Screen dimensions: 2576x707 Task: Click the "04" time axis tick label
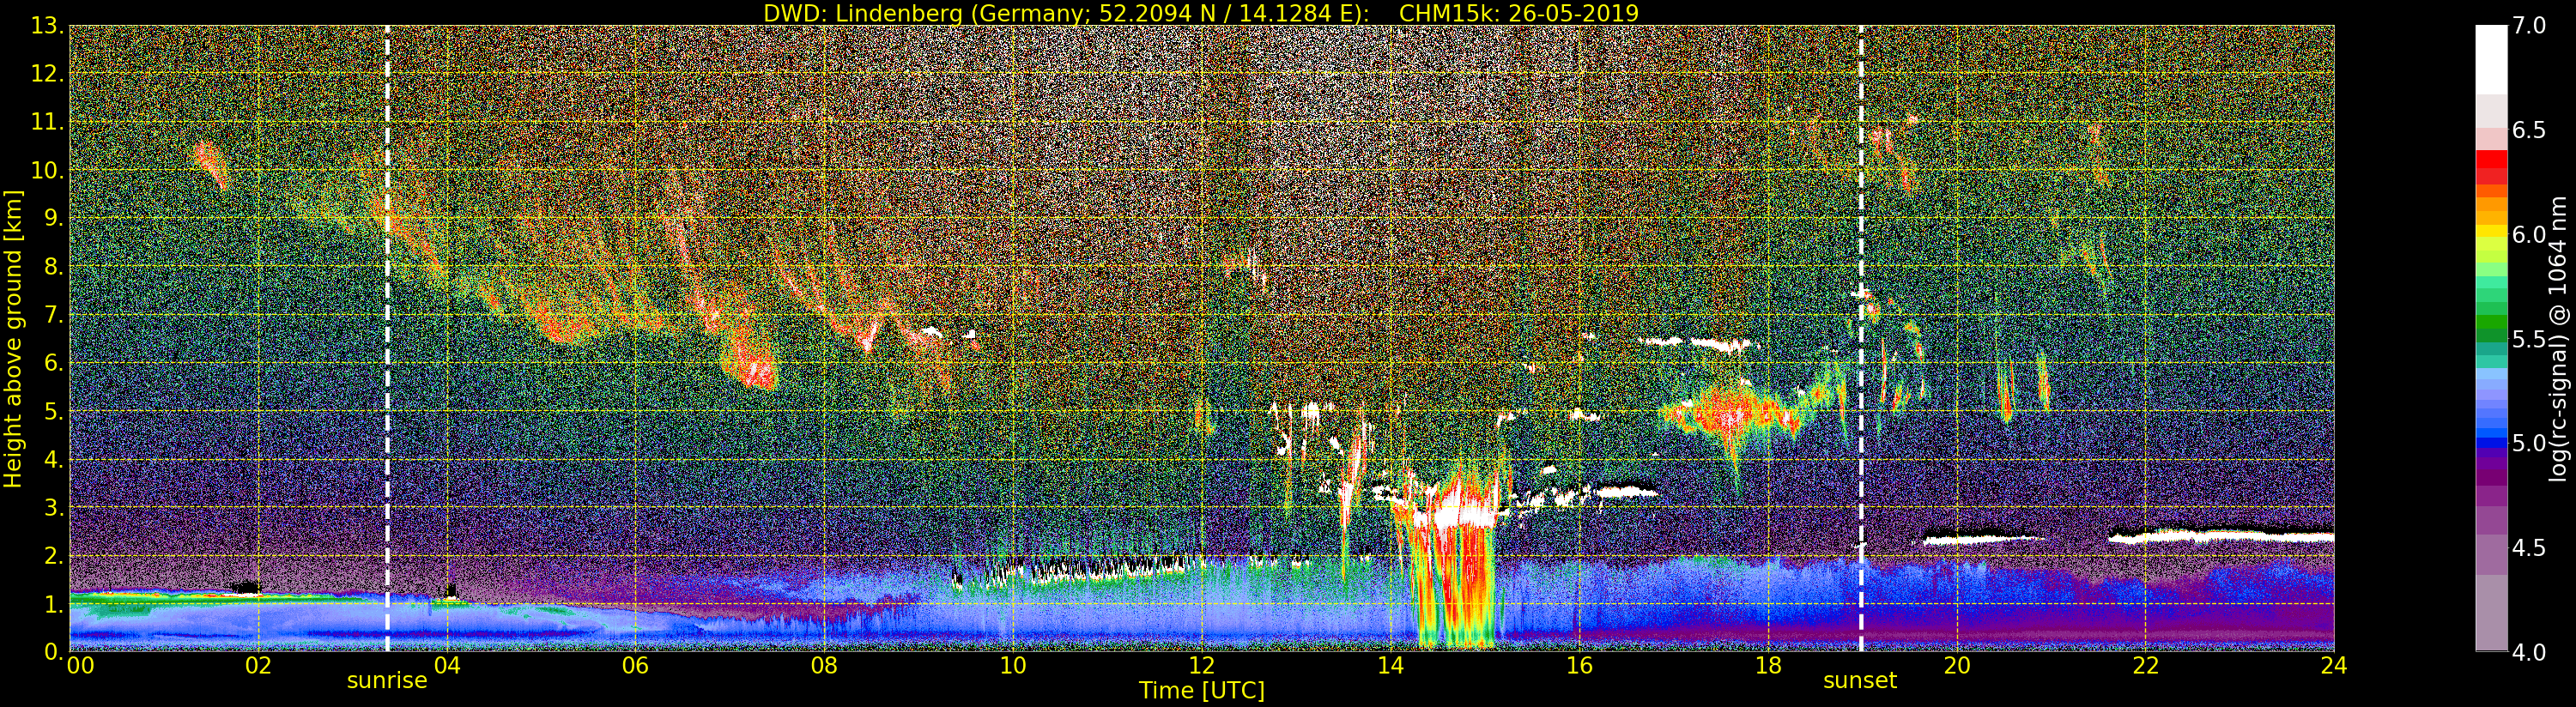pos(447,665)
